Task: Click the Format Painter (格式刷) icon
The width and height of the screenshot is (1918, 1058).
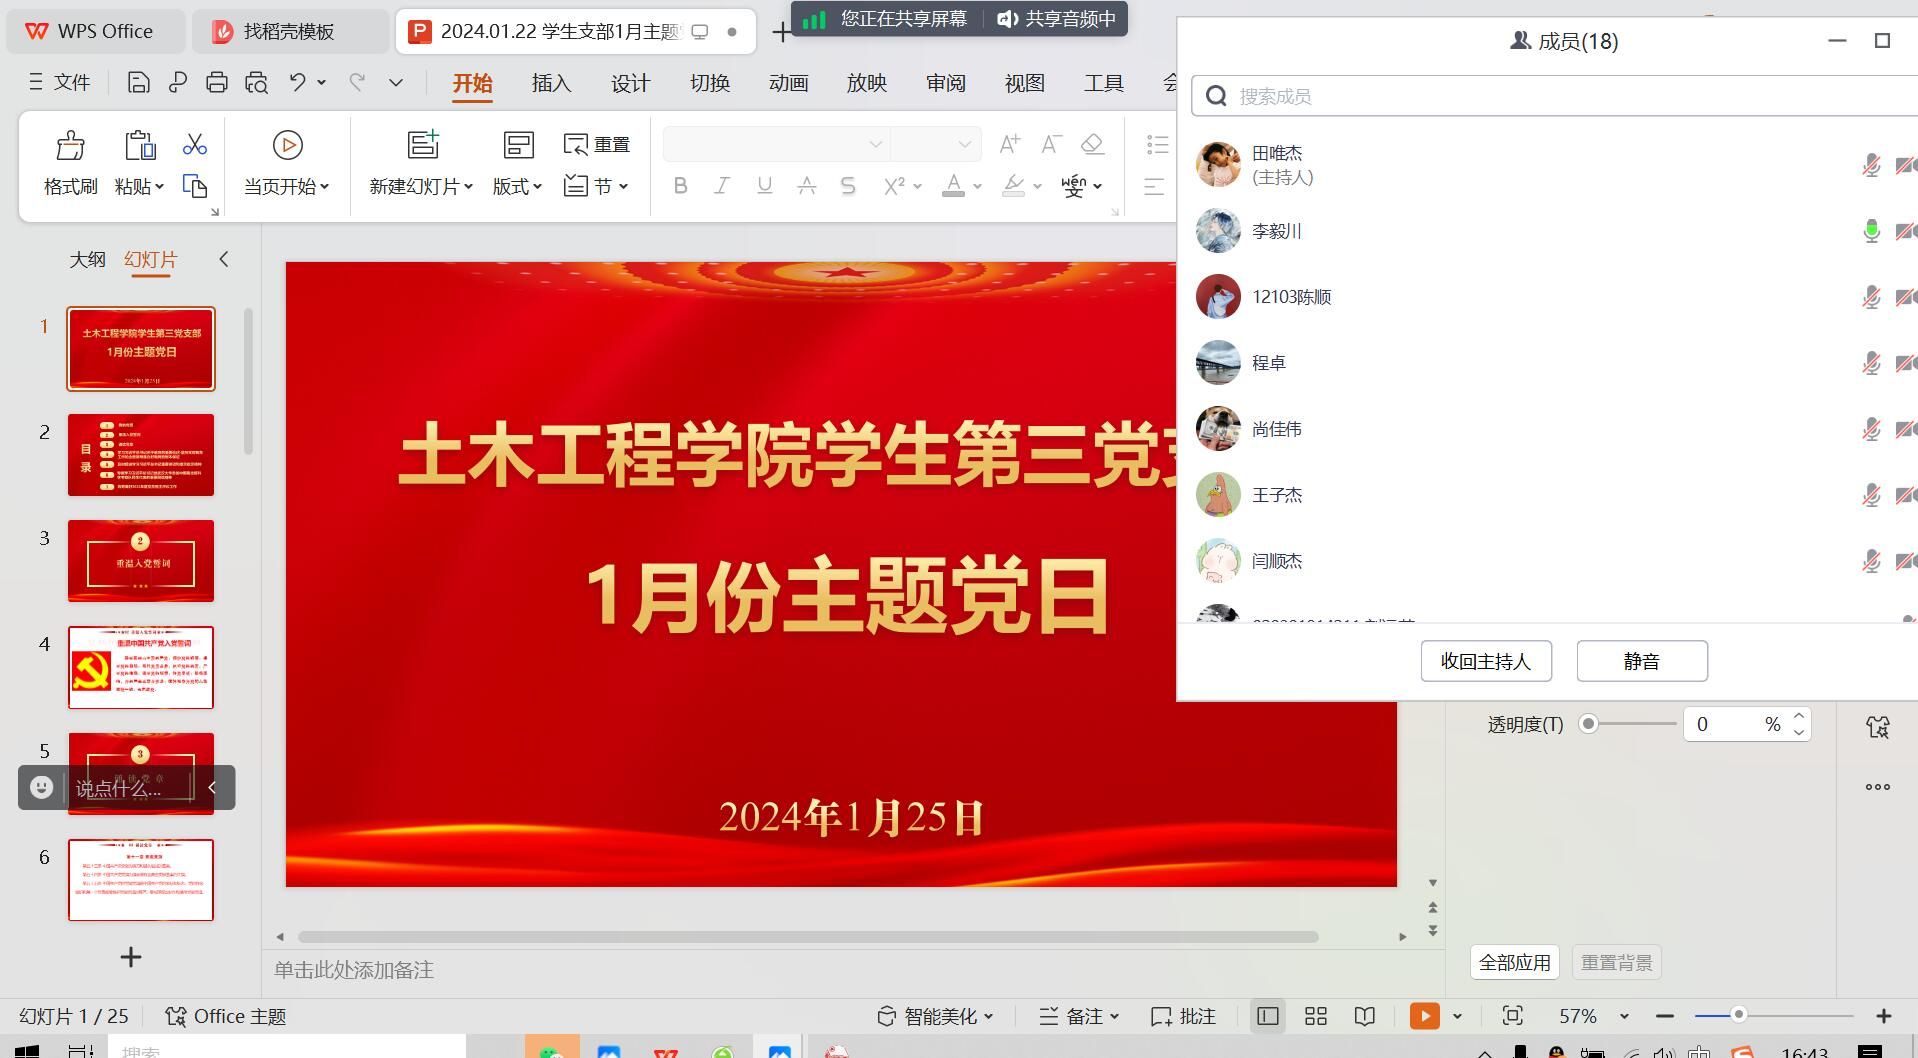Action: coord(70,146)
